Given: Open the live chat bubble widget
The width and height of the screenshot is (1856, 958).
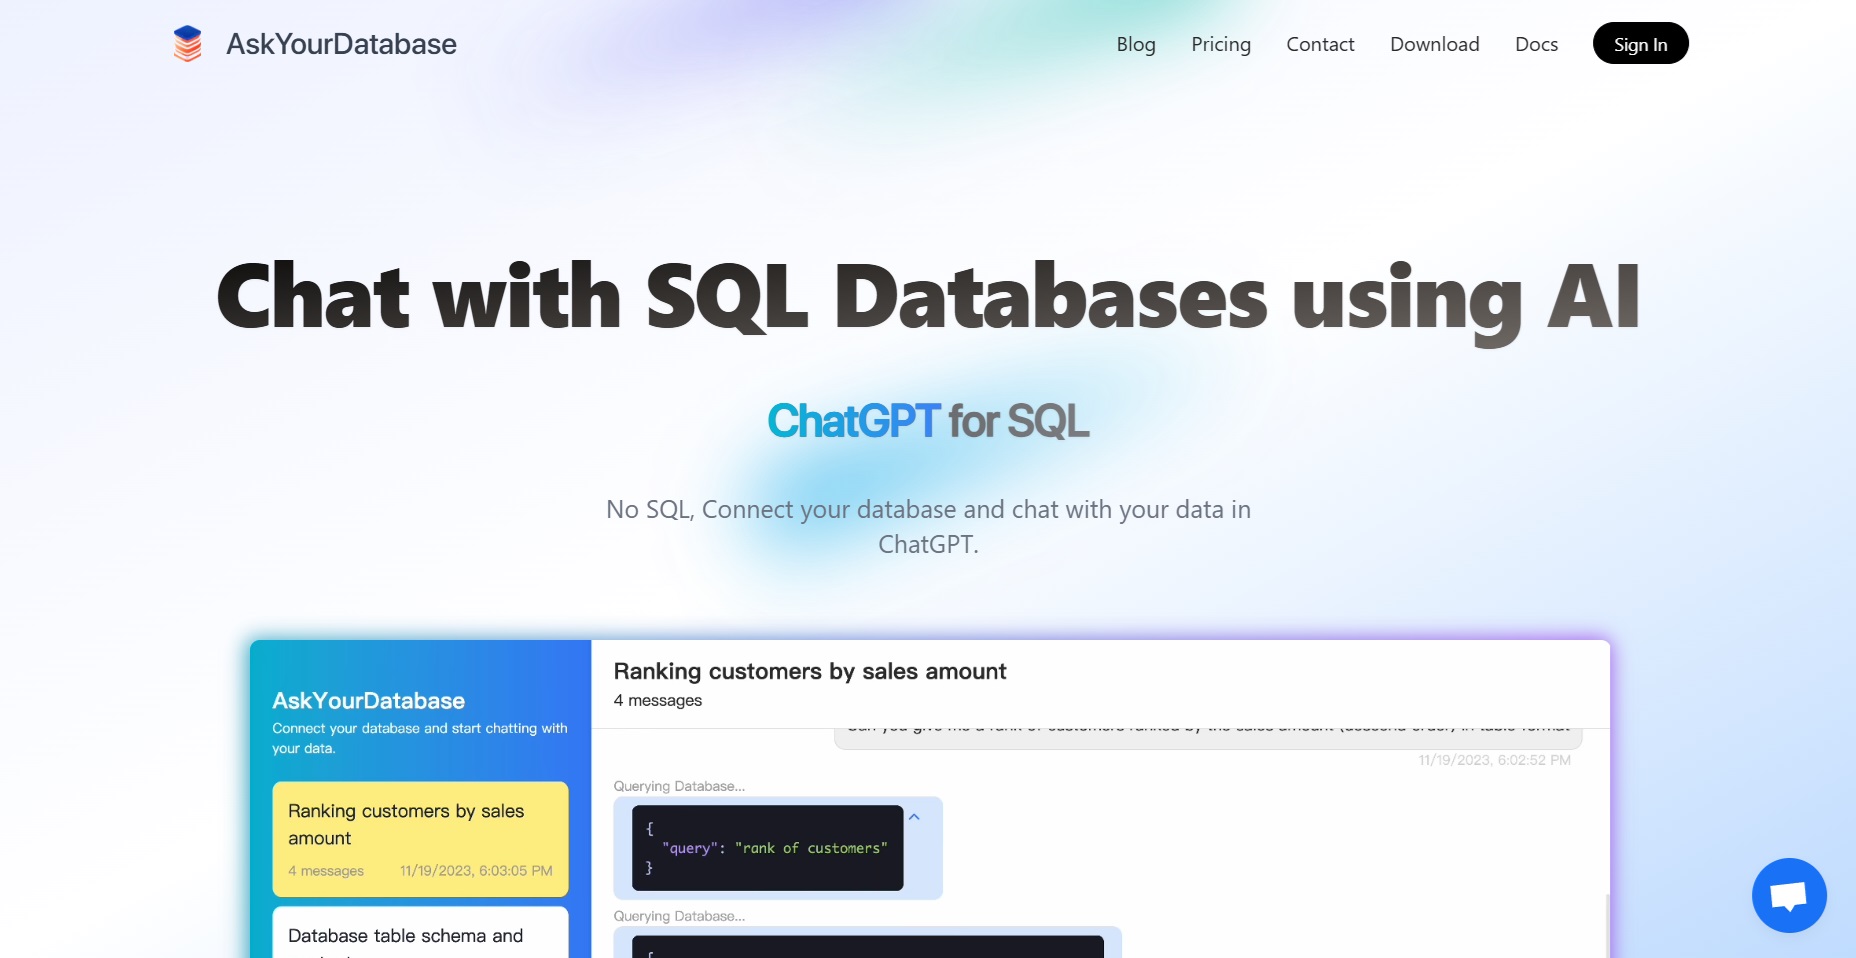Looking at the screenshot, I should coord(1789,895).
